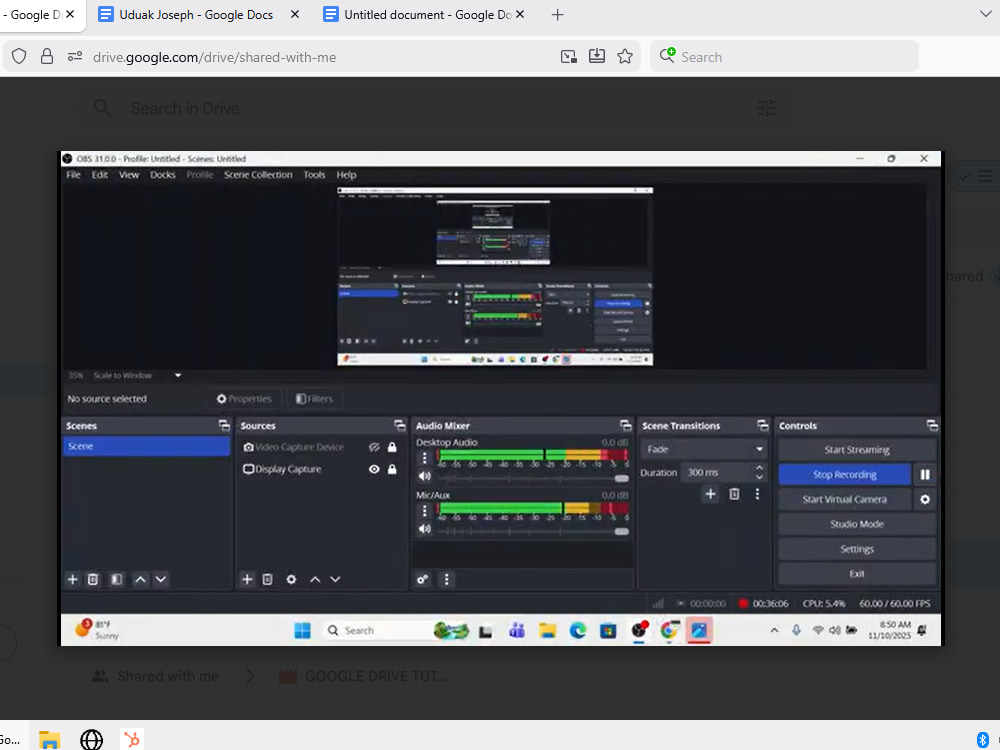
Task: Click Start Streaming
Action: coord(857,450)
